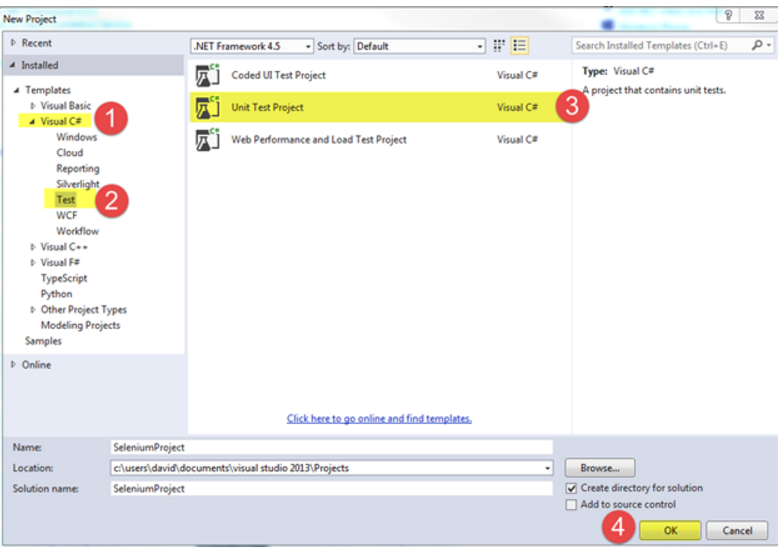The image size is (782, 547).
Task: Expand the Online section
Action: click(13, 365)
